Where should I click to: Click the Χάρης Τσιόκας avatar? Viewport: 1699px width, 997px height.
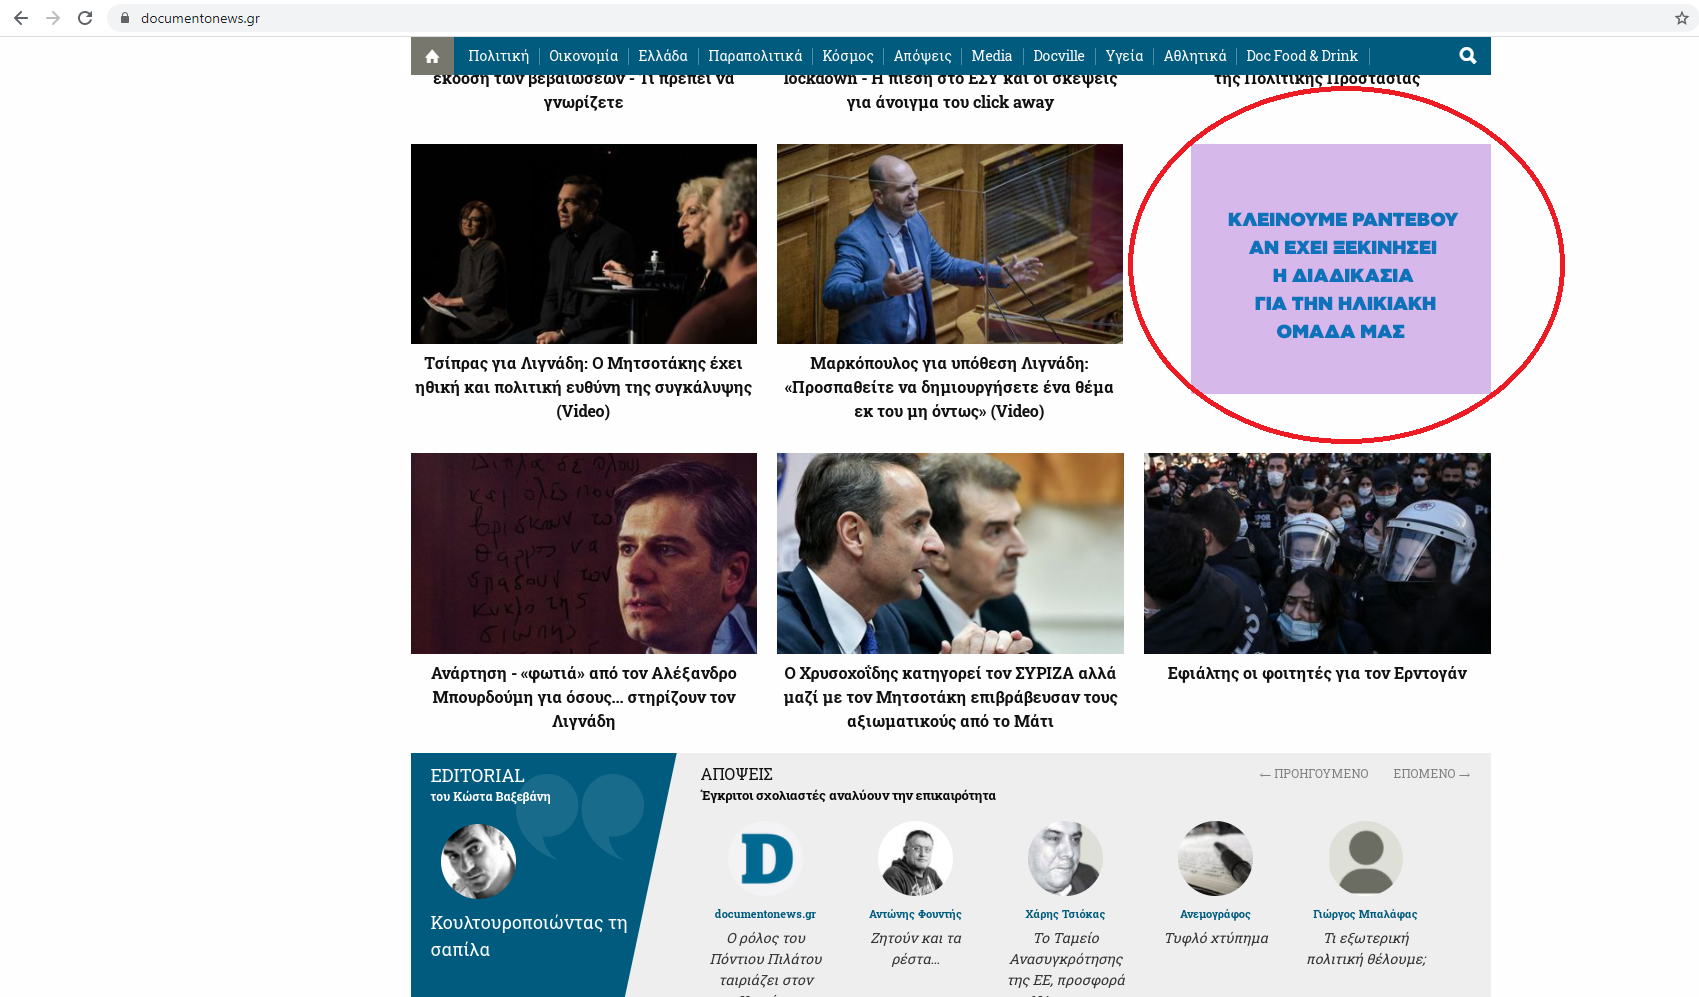[x=1065, y=858]
